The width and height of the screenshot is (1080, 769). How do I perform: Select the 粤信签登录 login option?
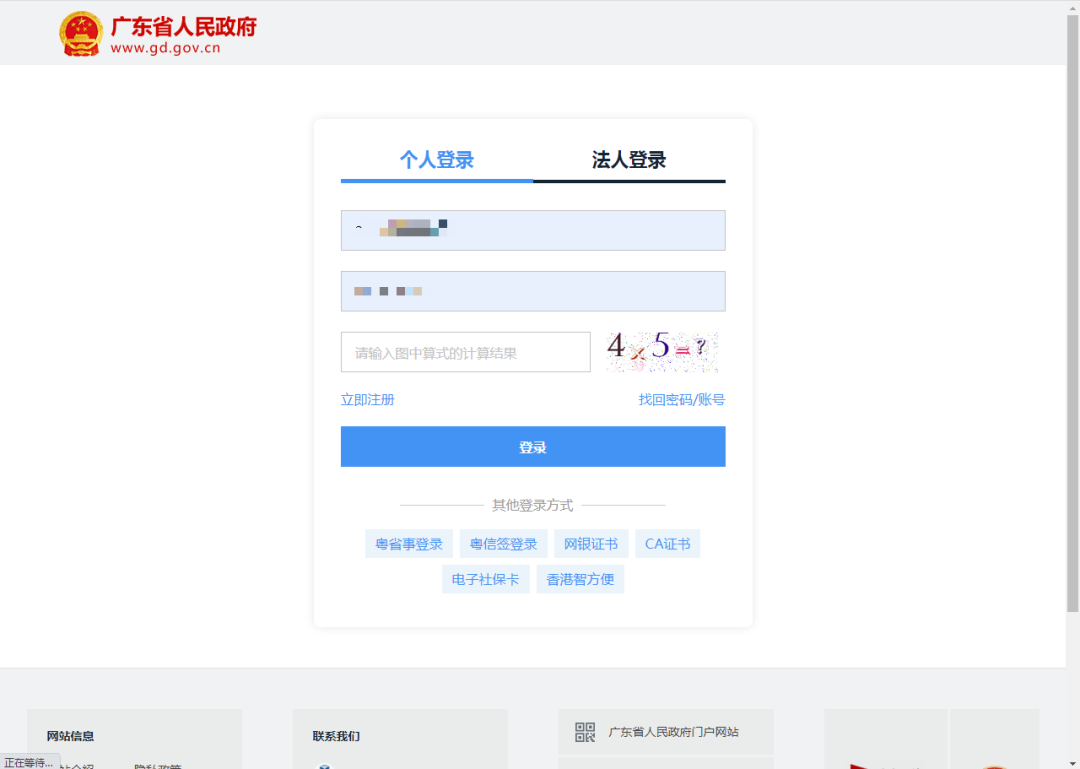tap(501, 543)
